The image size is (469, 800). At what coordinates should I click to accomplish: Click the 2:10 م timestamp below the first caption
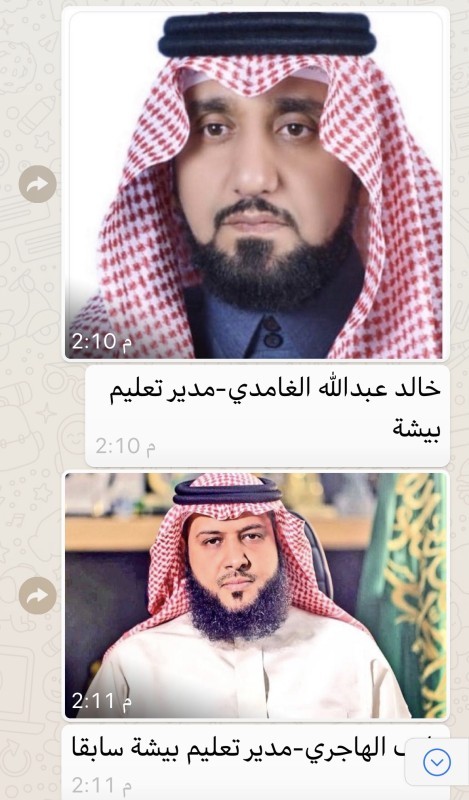[126, 446]
